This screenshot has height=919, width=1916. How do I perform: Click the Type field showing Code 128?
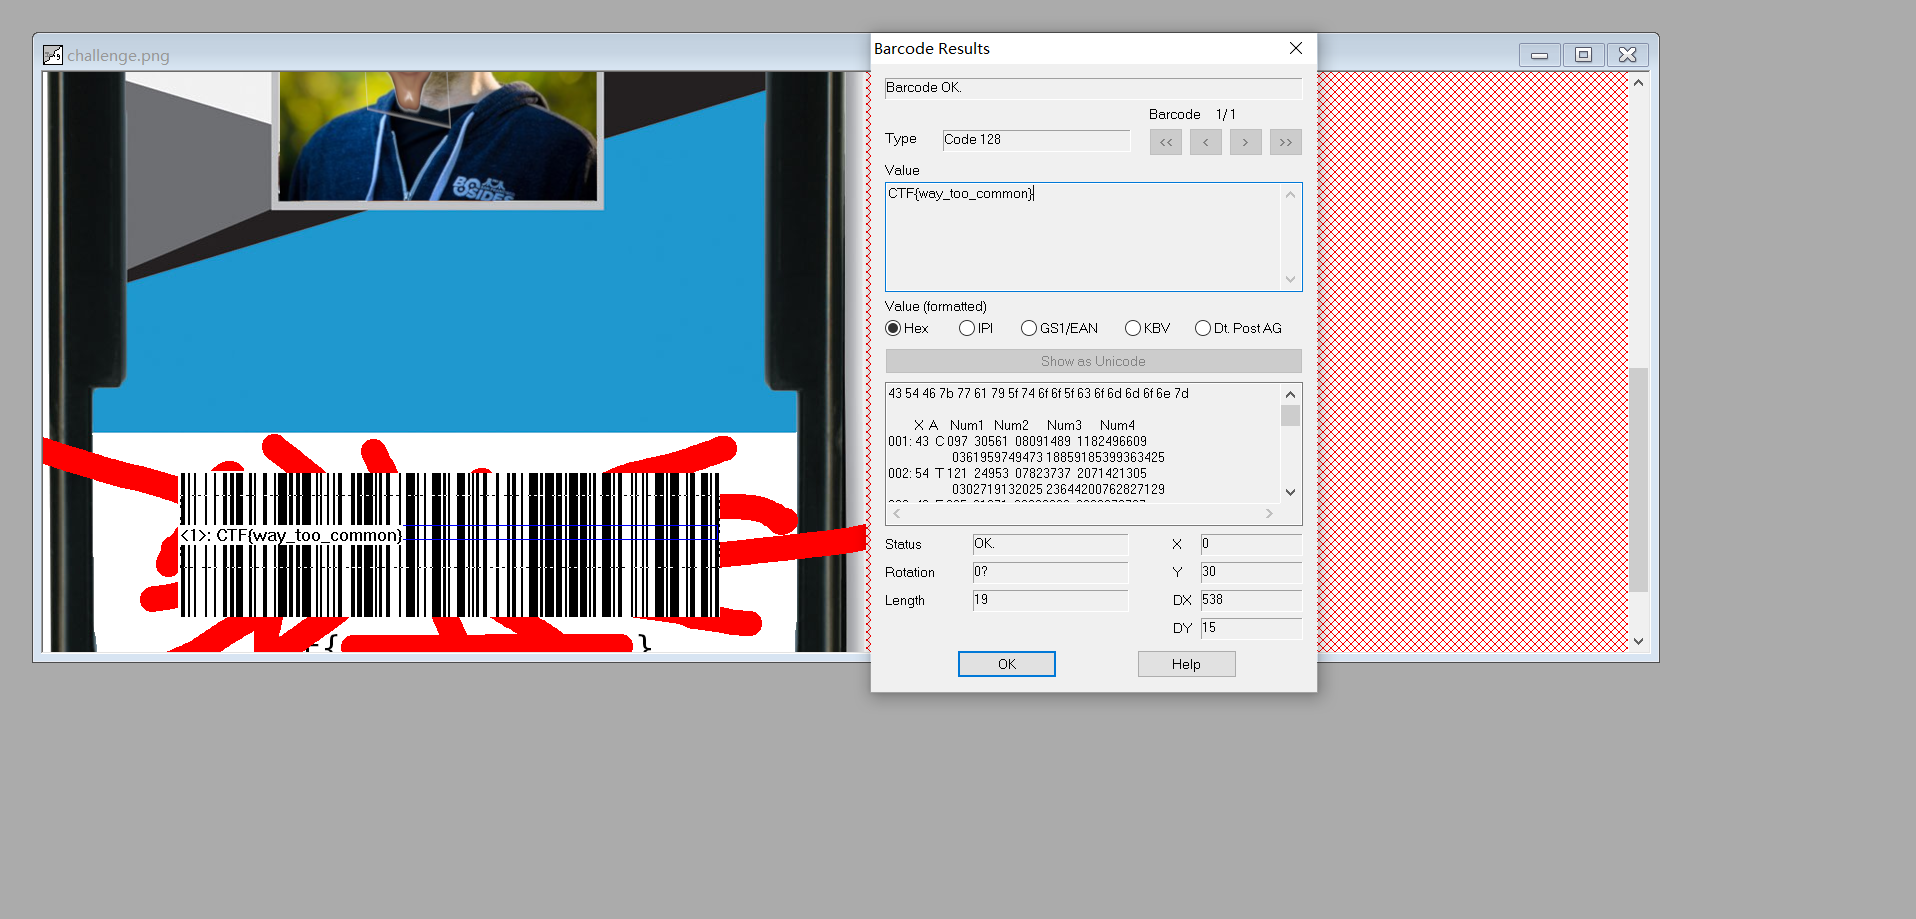click(1035, 140)
